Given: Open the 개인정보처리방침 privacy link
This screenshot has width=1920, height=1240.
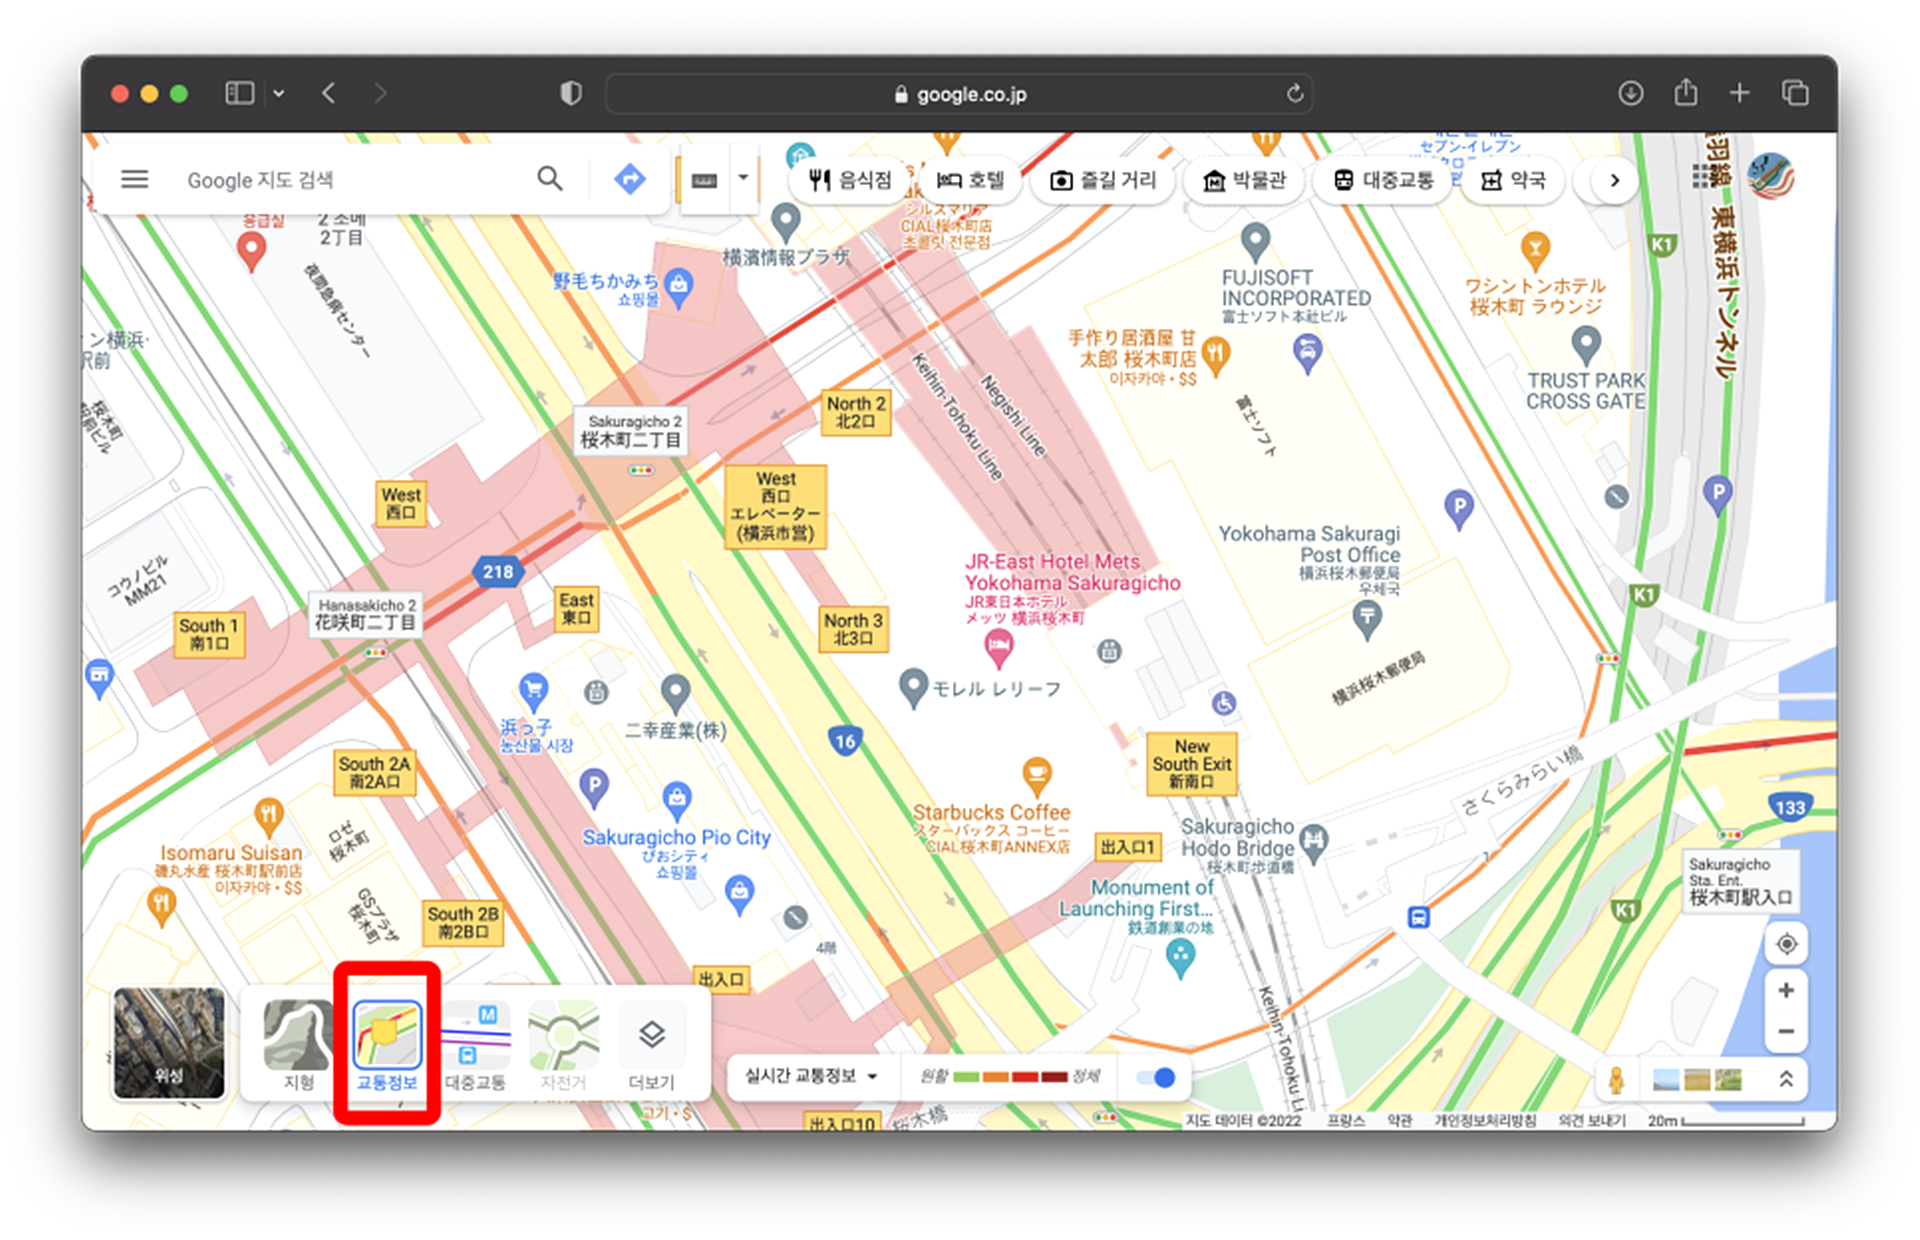Looking at the screenshot, I should pos(1486,1121).
